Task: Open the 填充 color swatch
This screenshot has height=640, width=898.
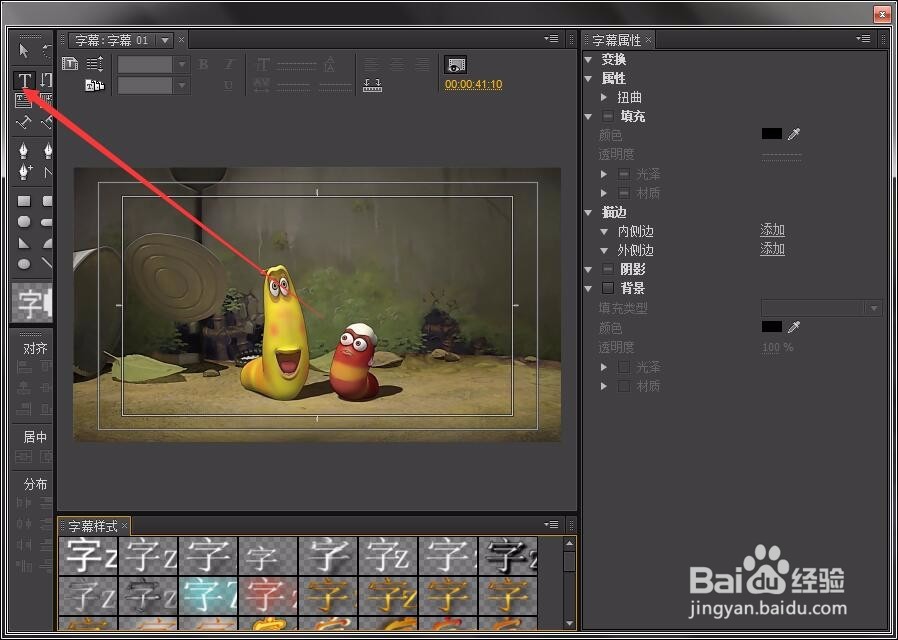Action: click(772, 134)
